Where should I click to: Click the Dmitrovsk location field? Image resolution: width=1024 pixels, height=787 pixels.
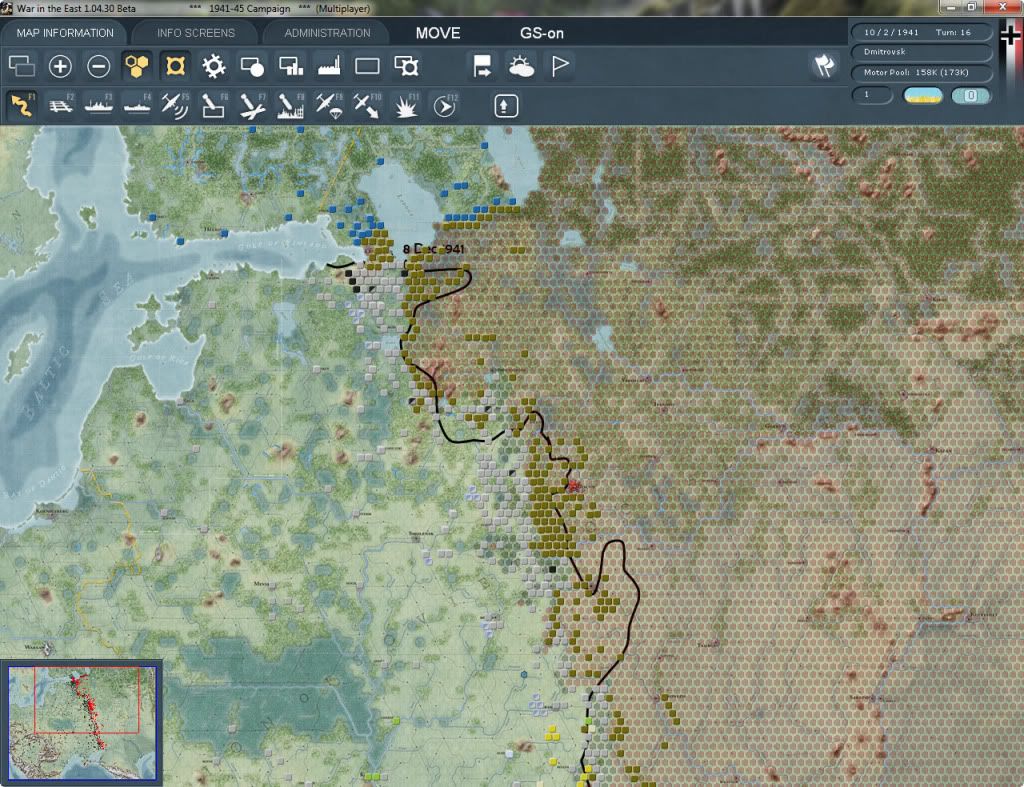tap(920, 52)
